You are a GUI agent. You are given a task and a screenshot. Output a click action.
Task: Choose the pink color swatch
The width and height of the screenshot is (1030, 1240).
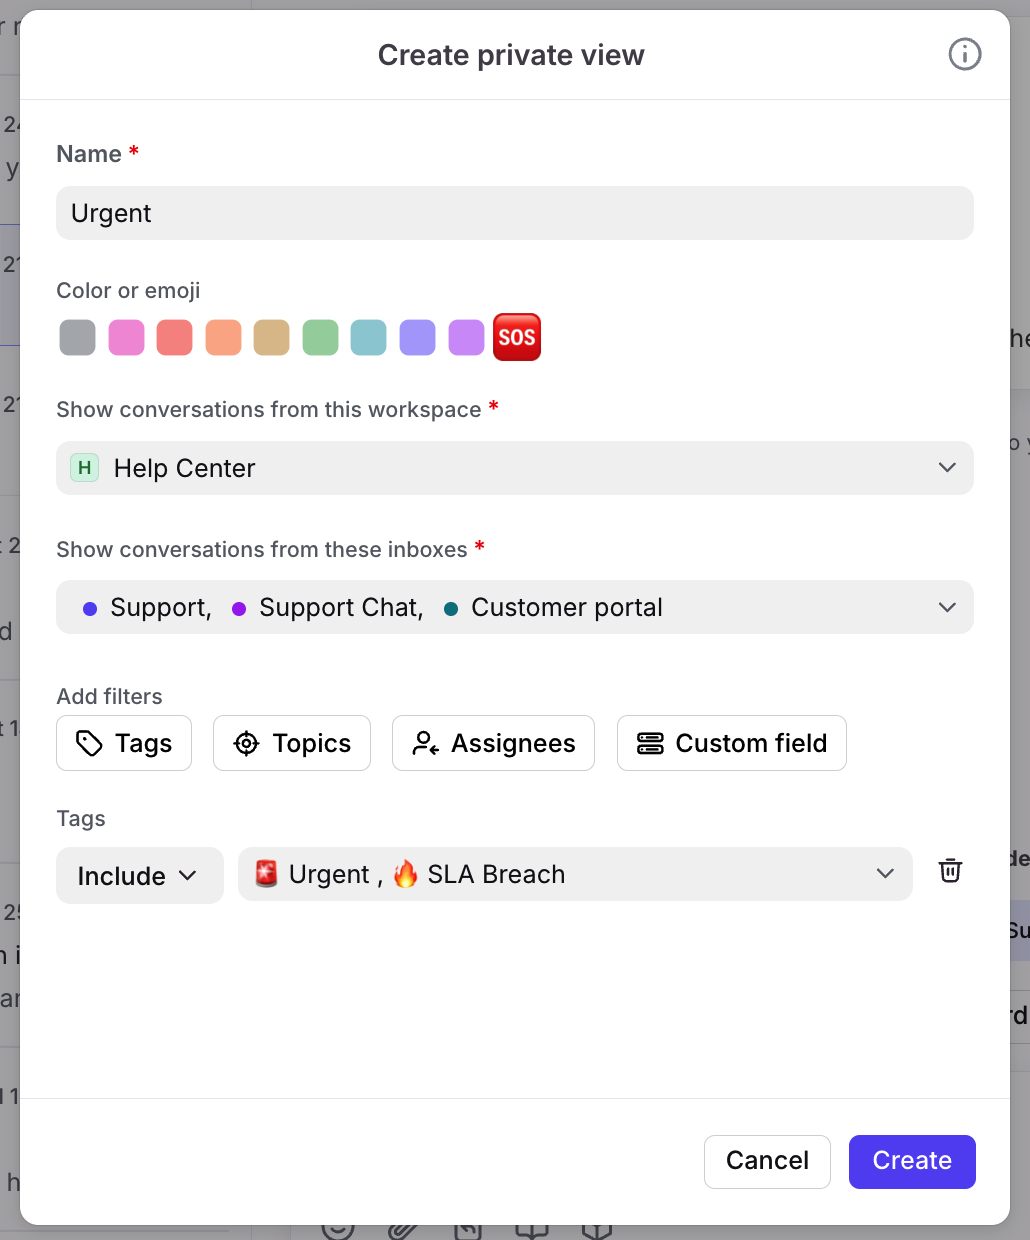126,338
